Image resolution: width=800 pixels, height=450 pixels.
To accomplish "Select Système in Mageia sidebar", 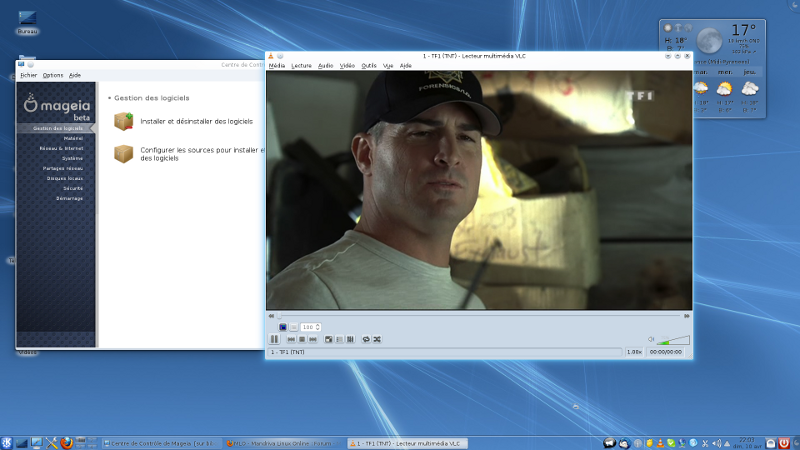I will 72,158.
